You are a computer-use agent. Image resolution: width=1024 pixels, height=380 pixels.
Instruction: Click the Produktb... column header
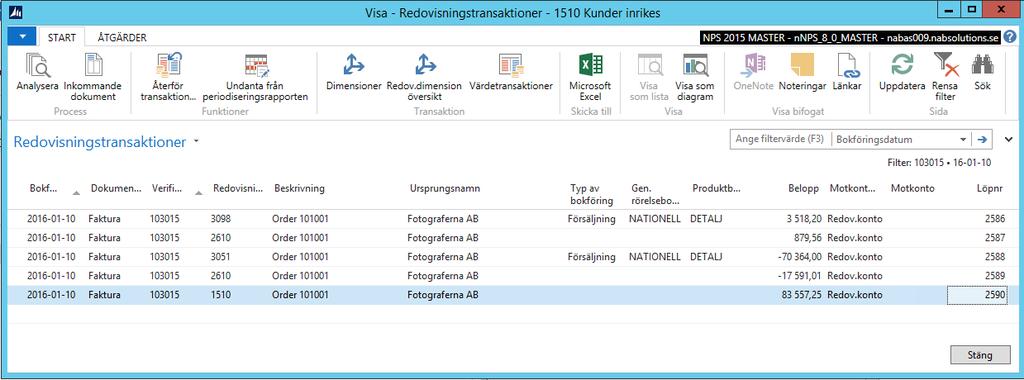(x=716, y=189)
